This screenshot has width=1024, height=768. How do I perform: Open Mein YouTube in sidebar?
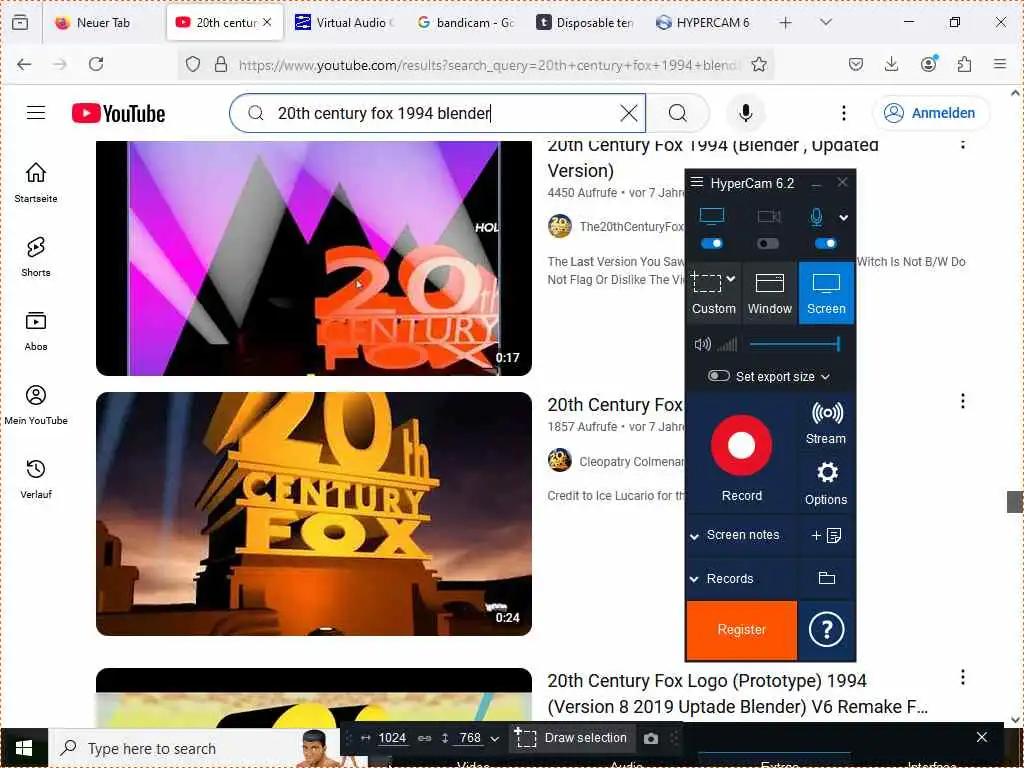click(x=36, y=404)
